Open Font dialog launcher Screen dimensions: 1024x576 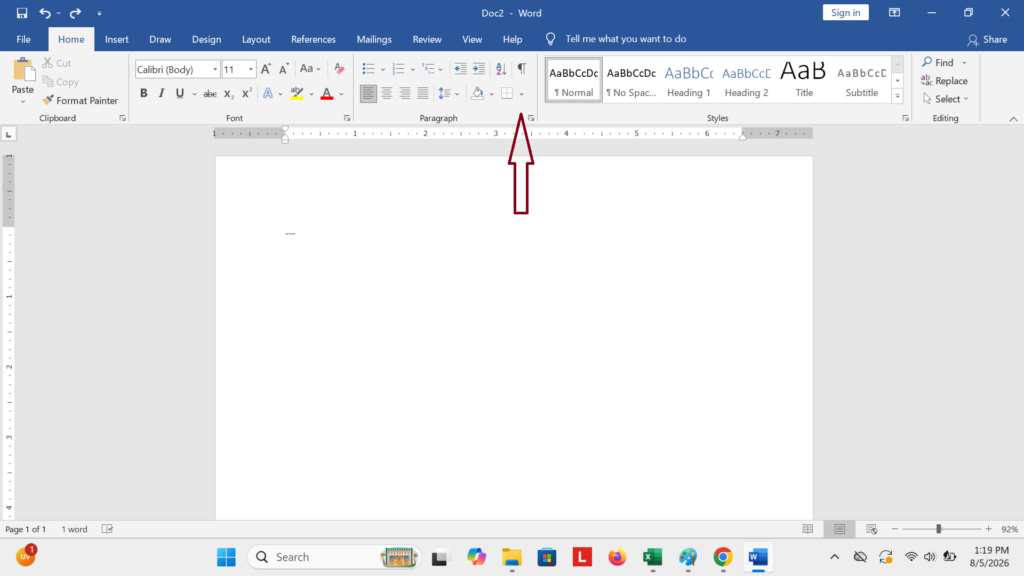347,118
